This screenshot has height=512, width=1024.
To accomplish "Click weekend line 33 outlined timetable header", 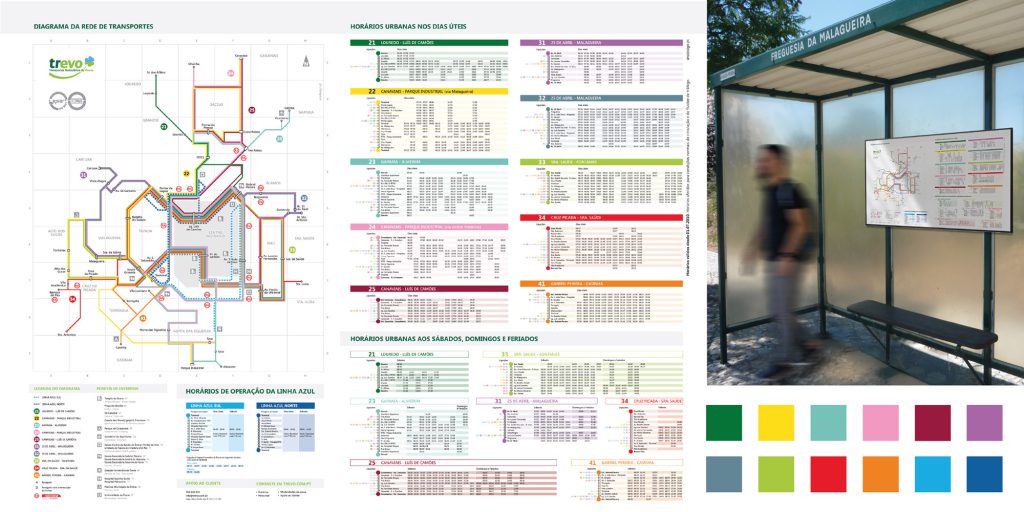I will tap(583, 355).
